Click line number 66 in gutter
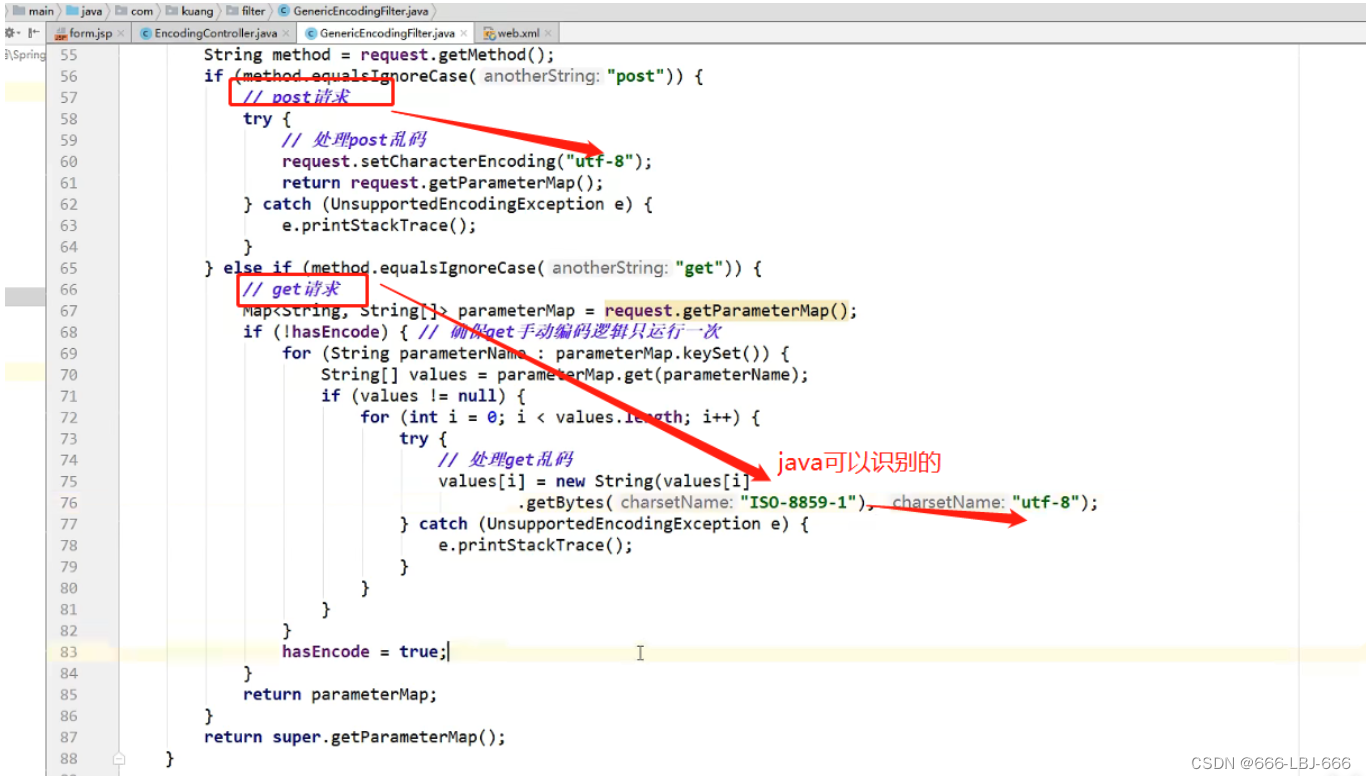 [x=67, y=289]
